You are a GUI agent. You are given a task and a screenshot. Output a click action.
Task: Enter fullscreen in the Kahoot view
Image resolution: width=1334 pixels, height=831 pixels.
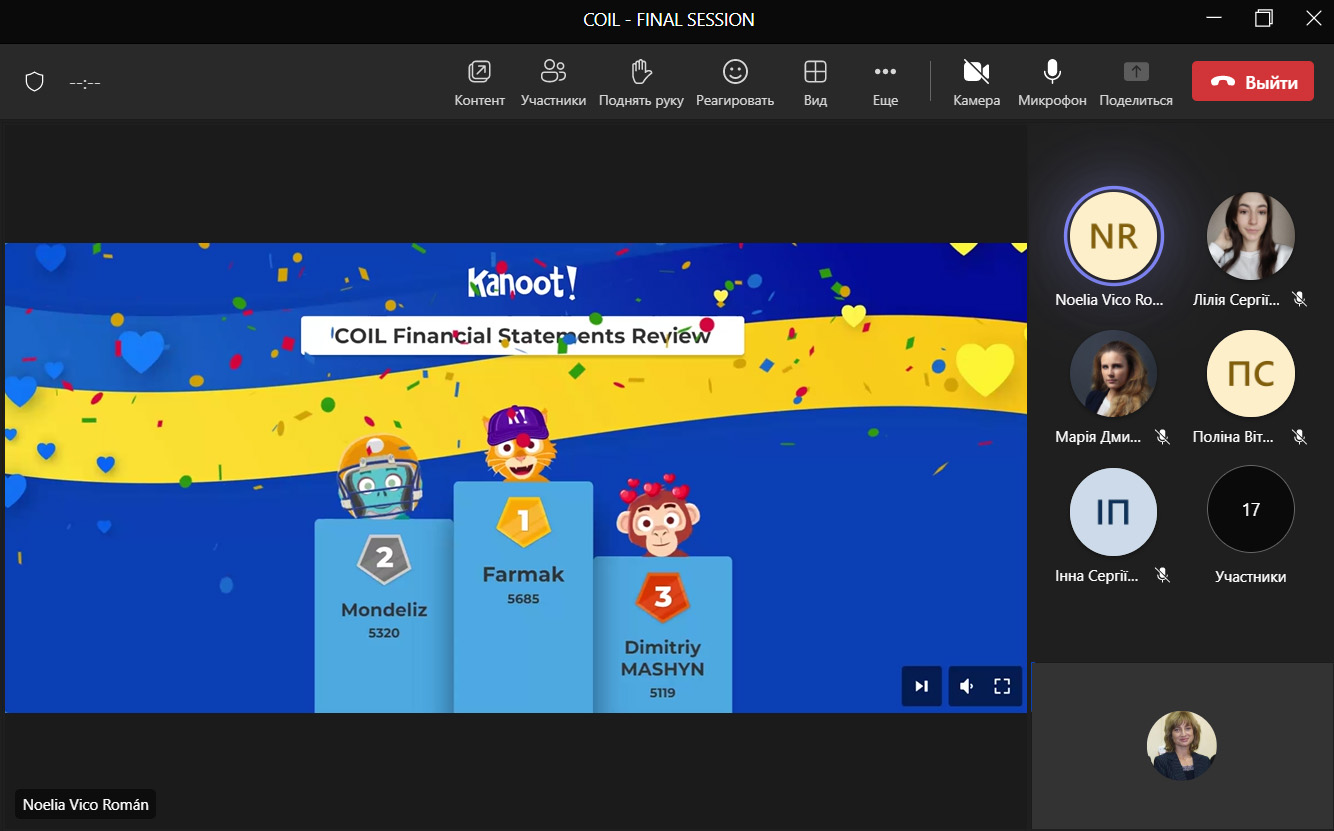[1002, 686]
